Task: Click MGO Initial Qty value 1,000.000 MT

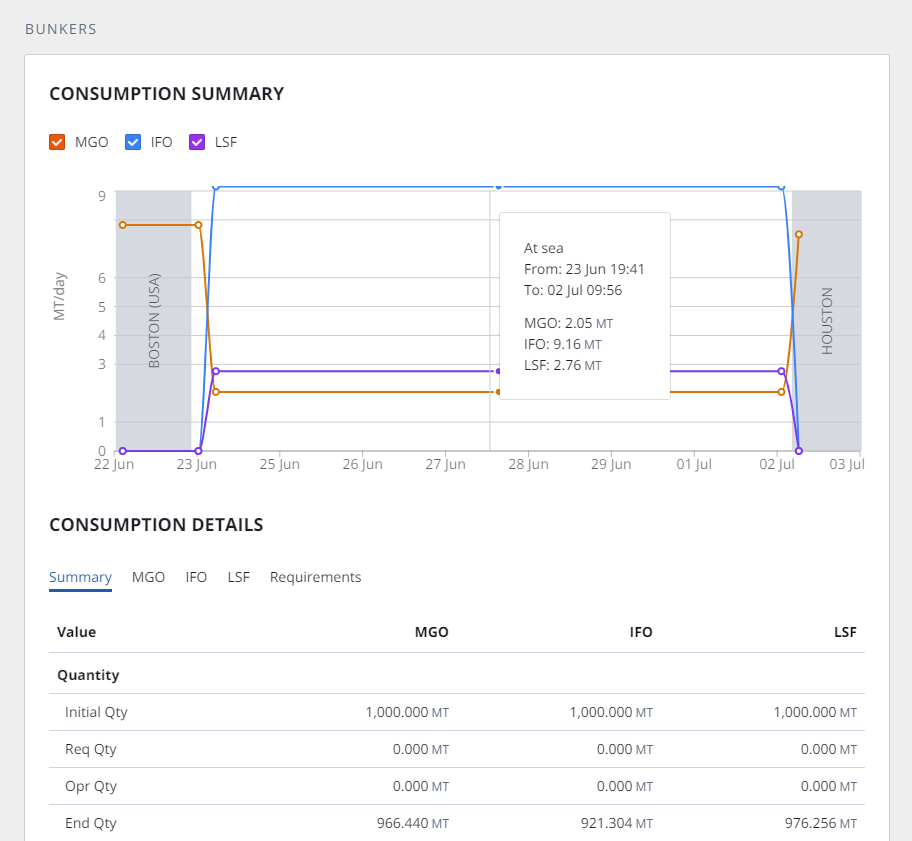Action: coord(407,712)
